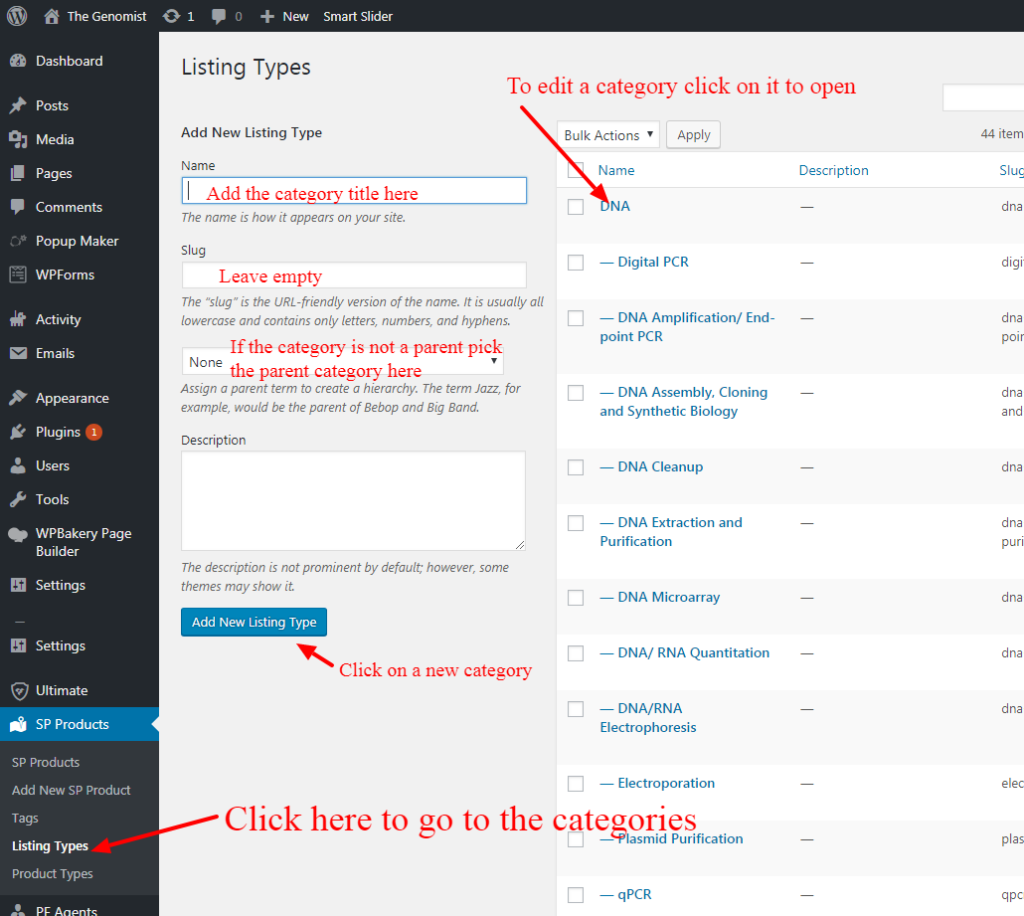Click the Dashboard gauge icon in sidebar
The image size is (1024, 916).
point(18,61)
